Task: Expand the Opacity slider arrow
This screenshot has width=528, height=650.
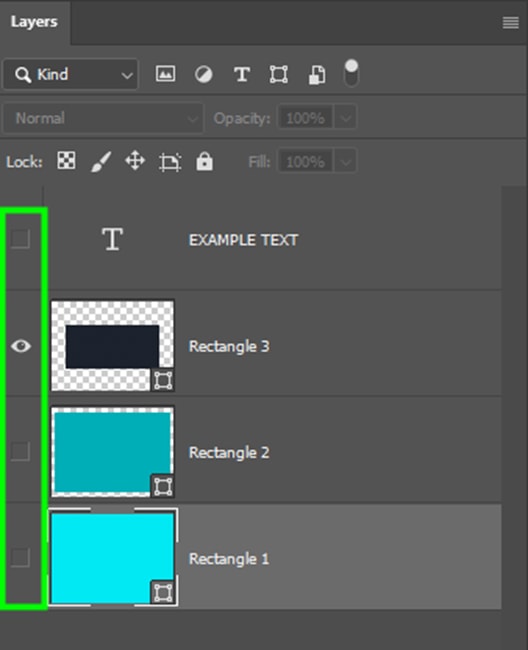Action: pyautogui.click(x=345, y=119)
